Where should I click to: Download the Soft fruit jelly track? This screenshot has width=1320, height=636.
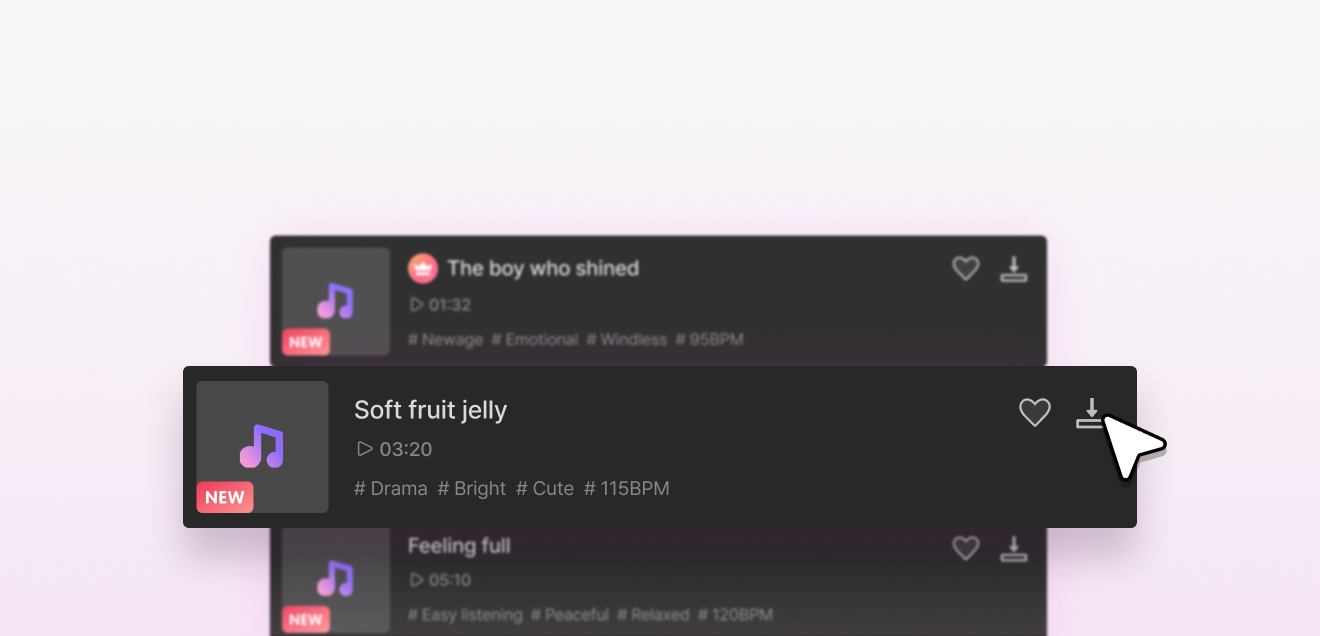(1091, 413)
